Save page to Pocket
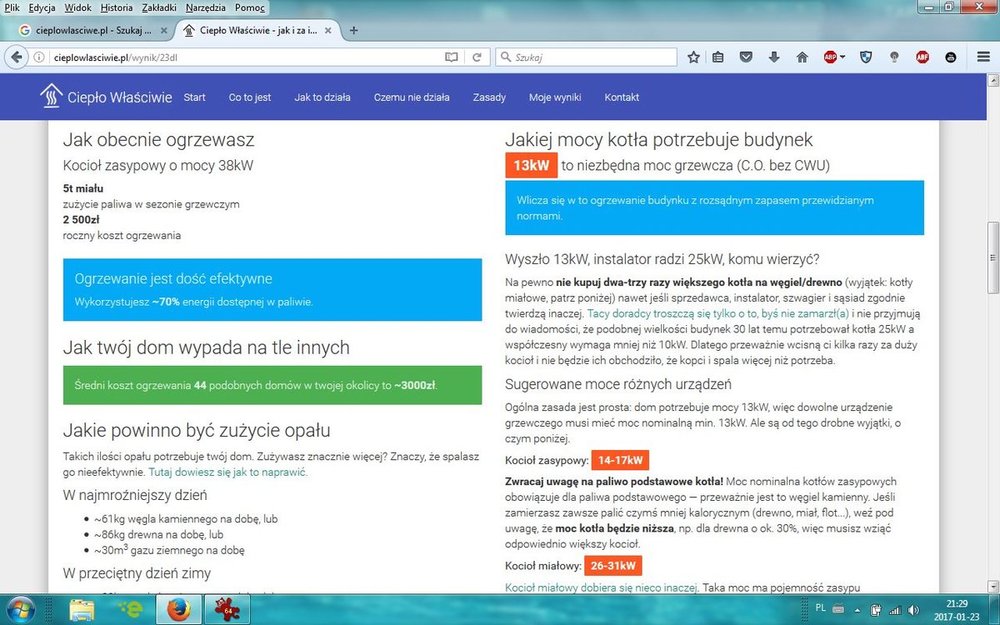Screen dimensions: 1000x625 (746, 58)
